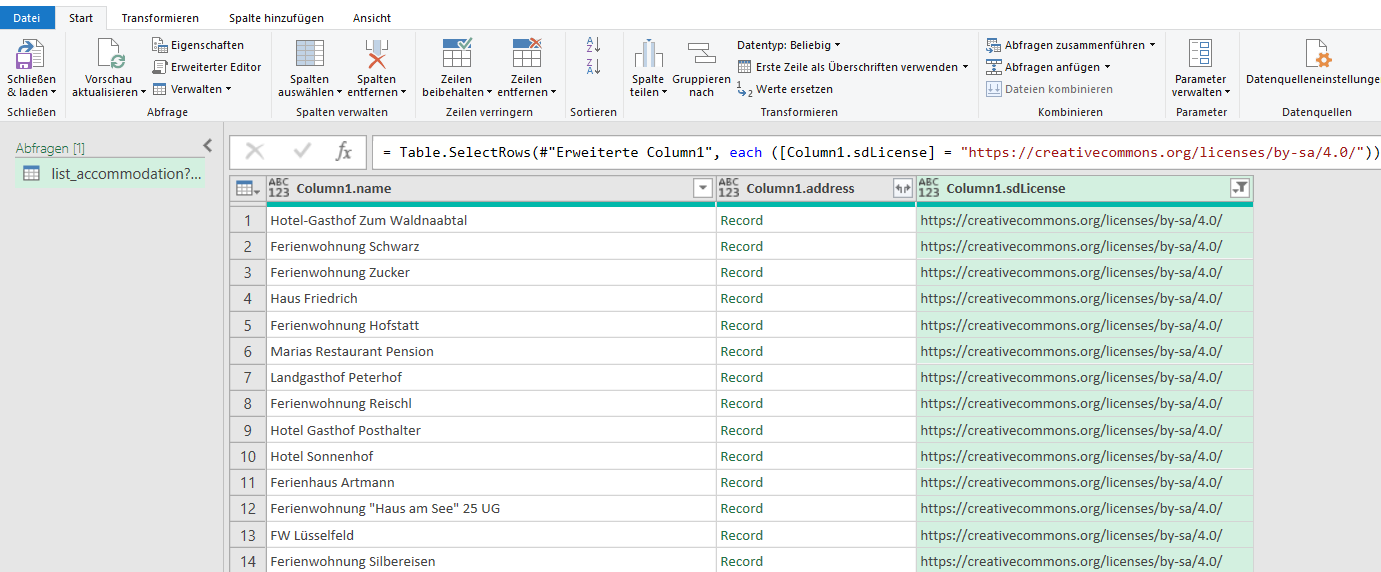The image size is (1381, 572).
Task: Open the Spalte hinzufügen tab
Action: [276, 18]
